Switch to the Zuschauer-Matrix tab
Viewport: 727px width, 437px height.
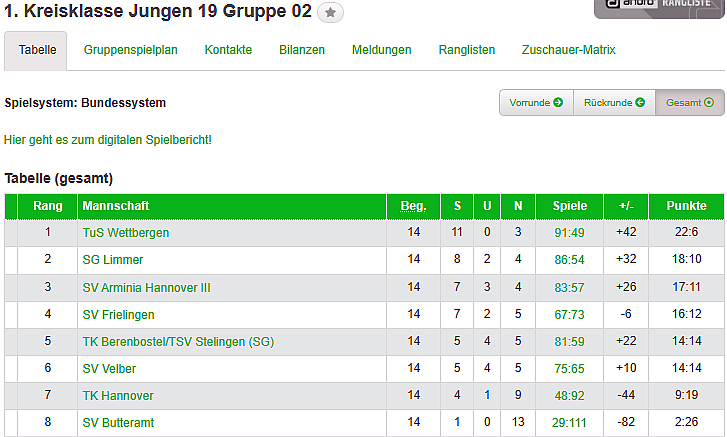tap(569, 50)
